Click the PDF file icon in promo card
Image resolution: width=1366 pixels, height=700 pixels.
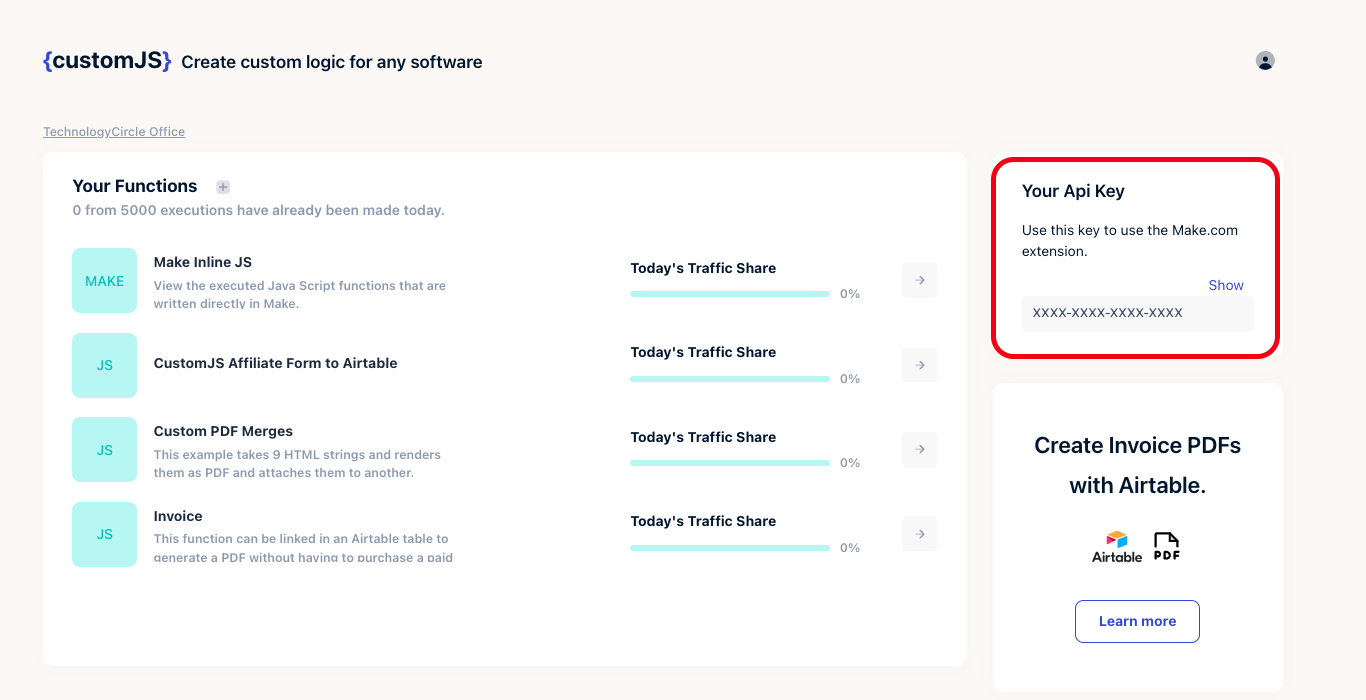coord(1166,547)
